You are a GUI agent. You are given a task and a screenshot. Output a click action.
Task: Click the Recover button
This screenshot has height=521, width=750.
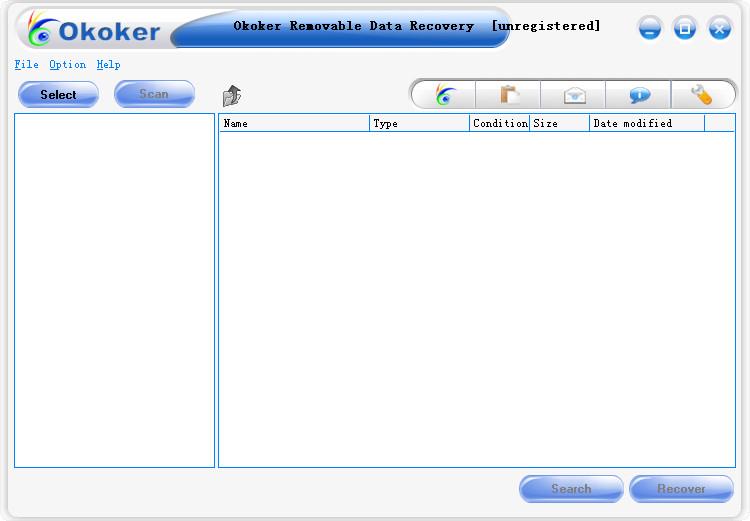click(x=681, y=488)
